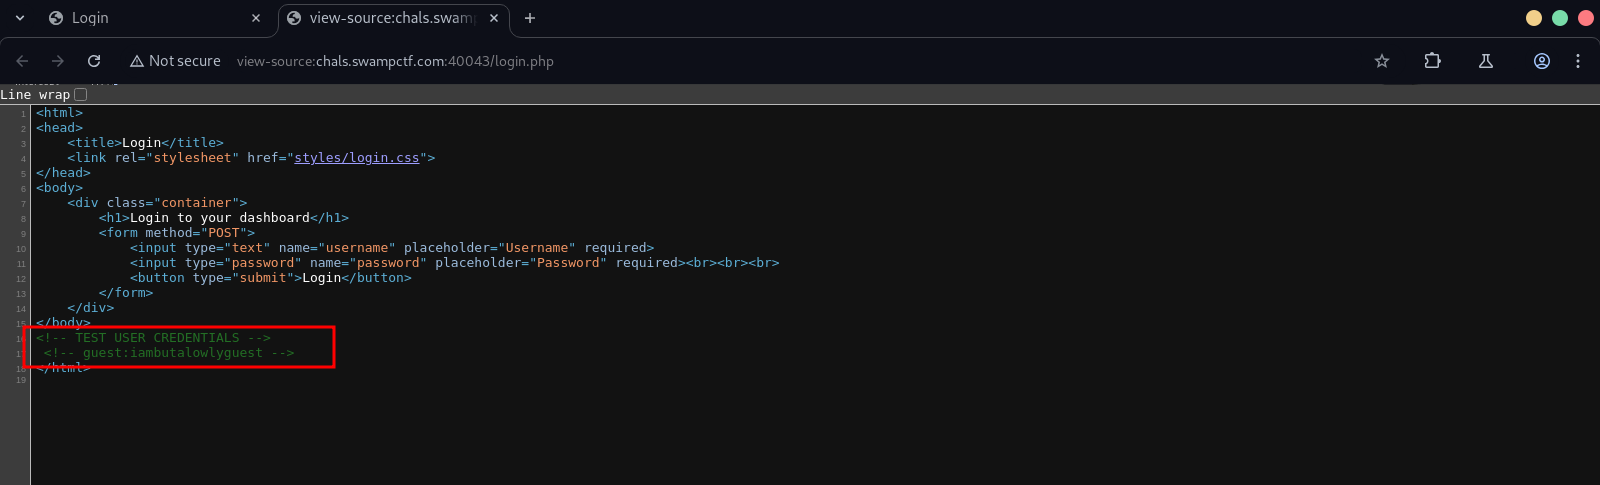Open the styles/login.css link
This screenshot has width=1600, height=485.
[x=356, y=158]
